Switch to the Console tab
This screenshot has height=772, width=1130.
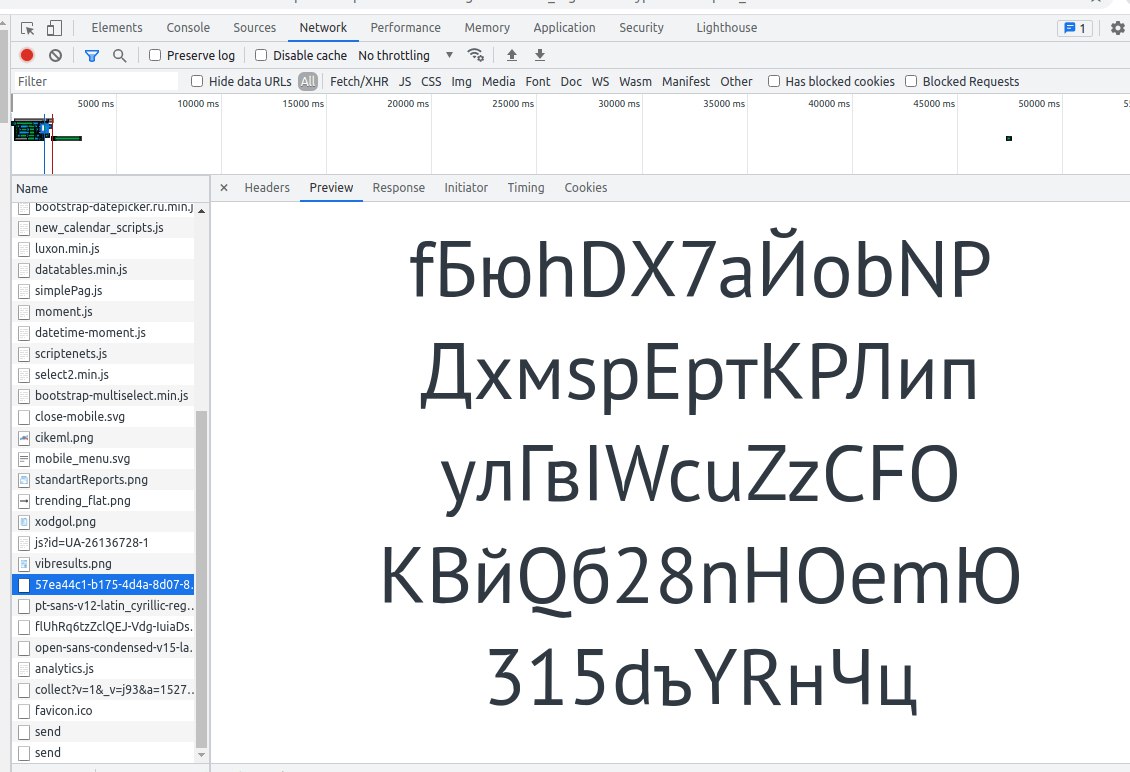(x=188, y=27)
